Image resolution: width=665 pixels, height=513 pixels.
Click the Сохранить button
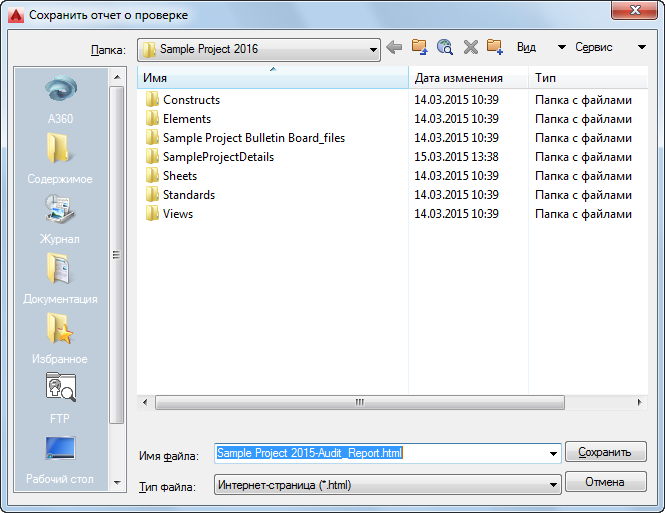click(606, 452)
